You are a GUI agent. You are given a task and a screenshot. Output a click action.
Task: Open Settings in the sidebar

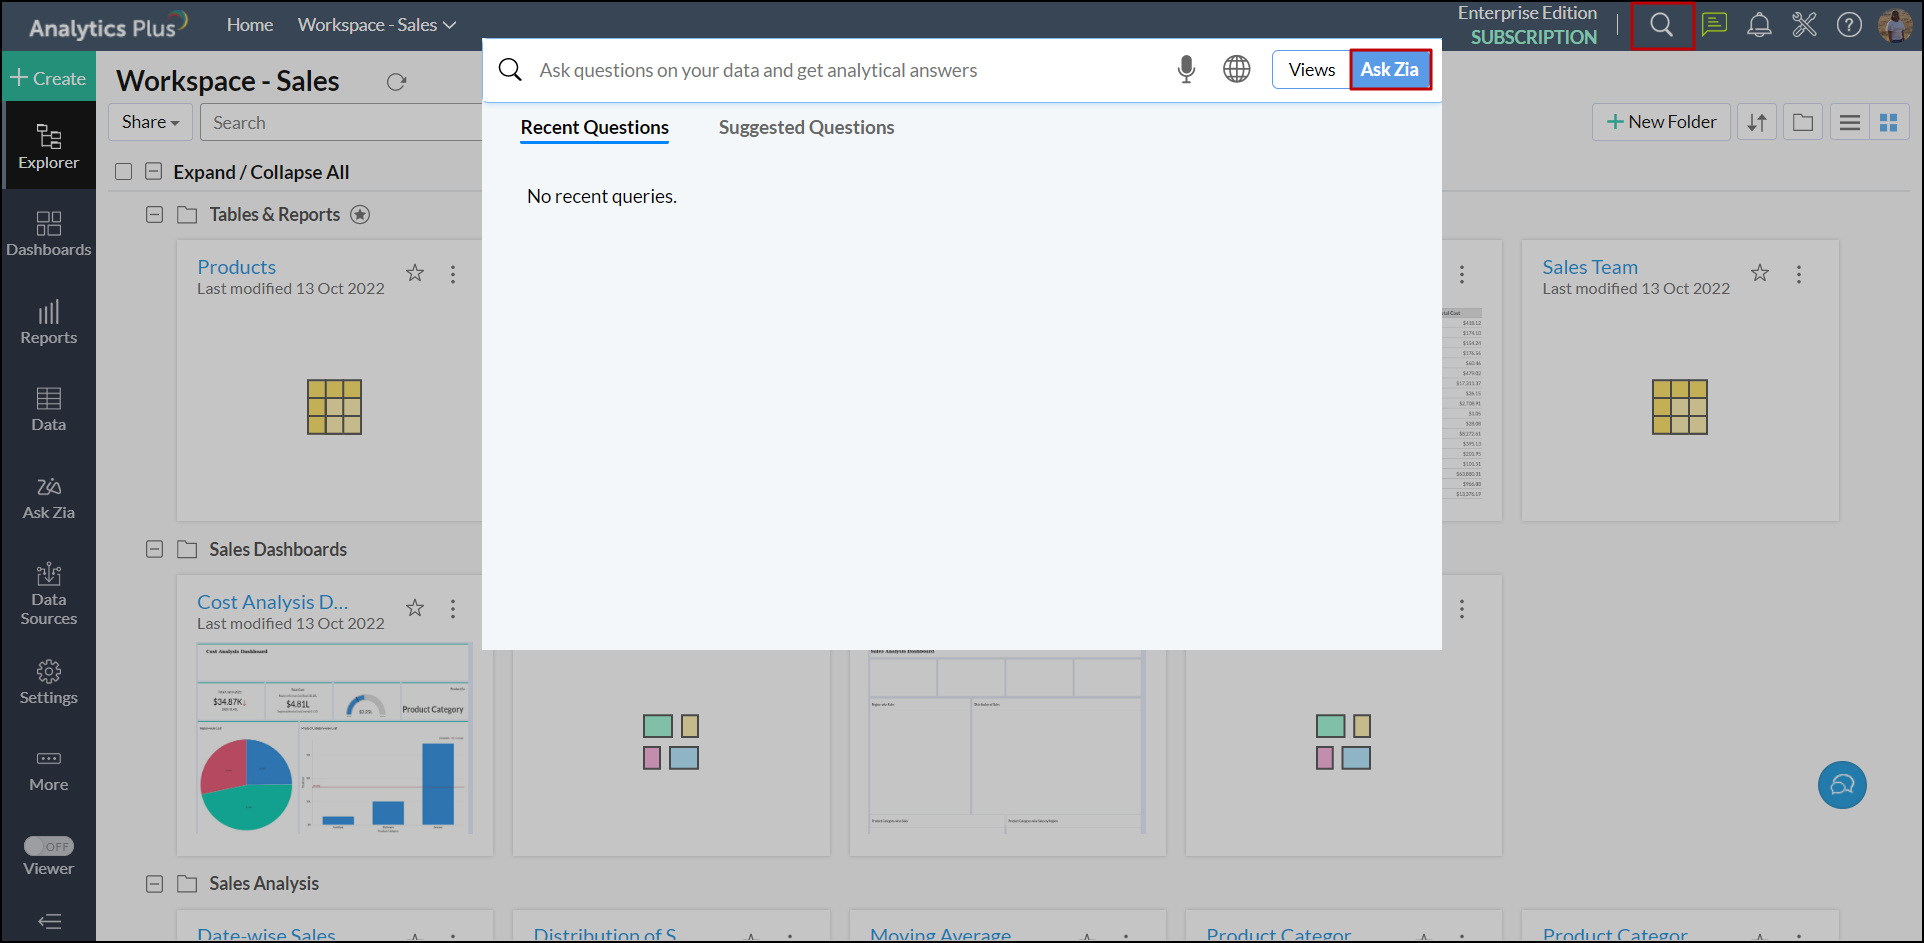48,682
